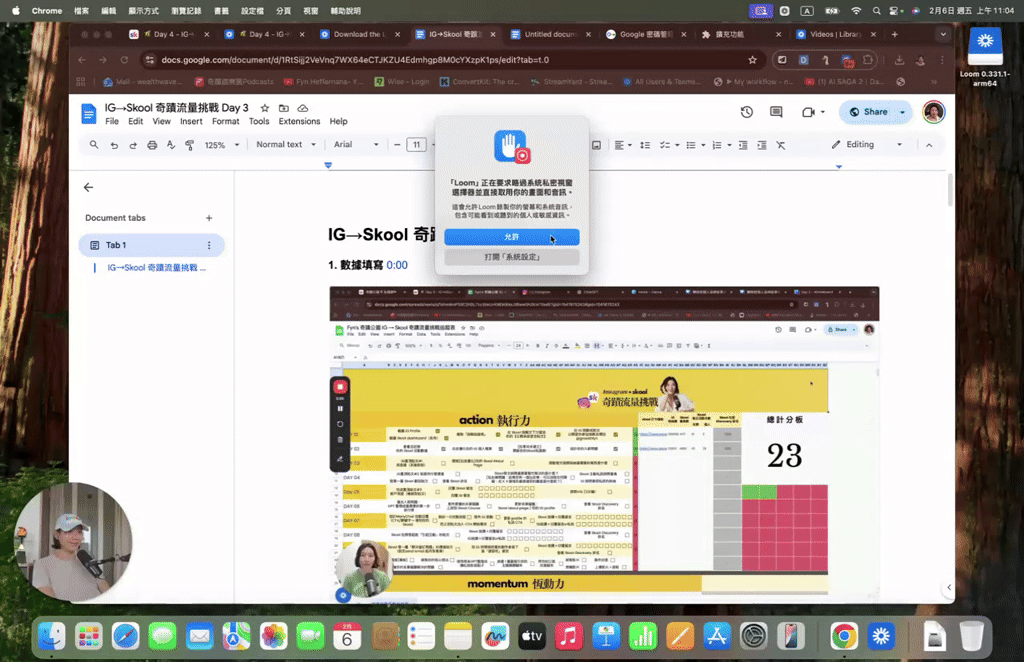Decrease font size with minus button
The height and width of the screenshot is (662, 1024).
pos(397,145)
